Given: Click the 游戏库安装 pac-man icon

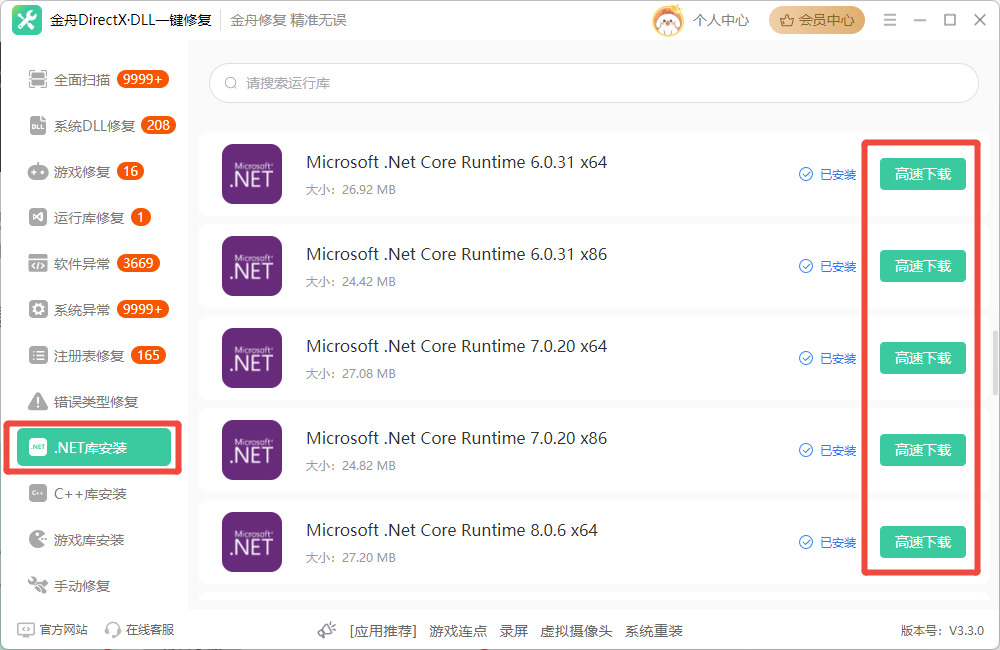Looking at the screenshot, I should (x=38, y=539).
